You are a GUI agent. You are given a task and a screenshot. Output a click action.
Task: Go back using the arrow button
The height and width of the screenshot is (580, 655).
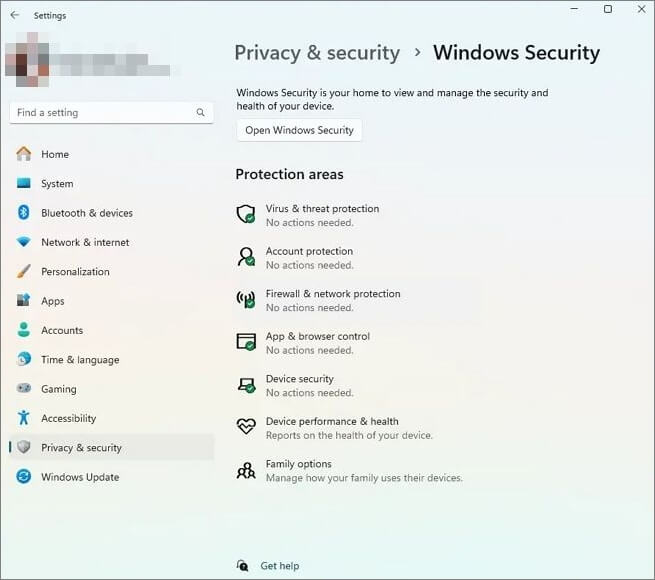15,15
